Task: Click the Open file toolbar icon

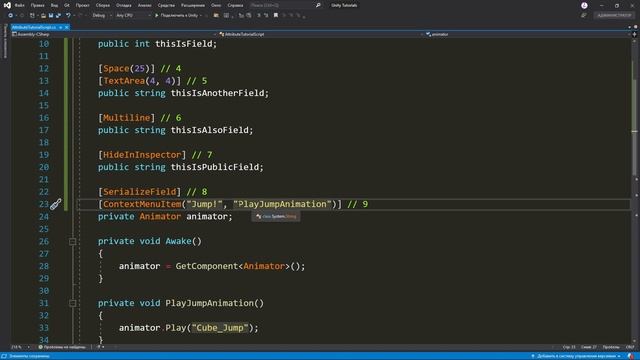Action: pyautogui.click(x=43, y=16)
